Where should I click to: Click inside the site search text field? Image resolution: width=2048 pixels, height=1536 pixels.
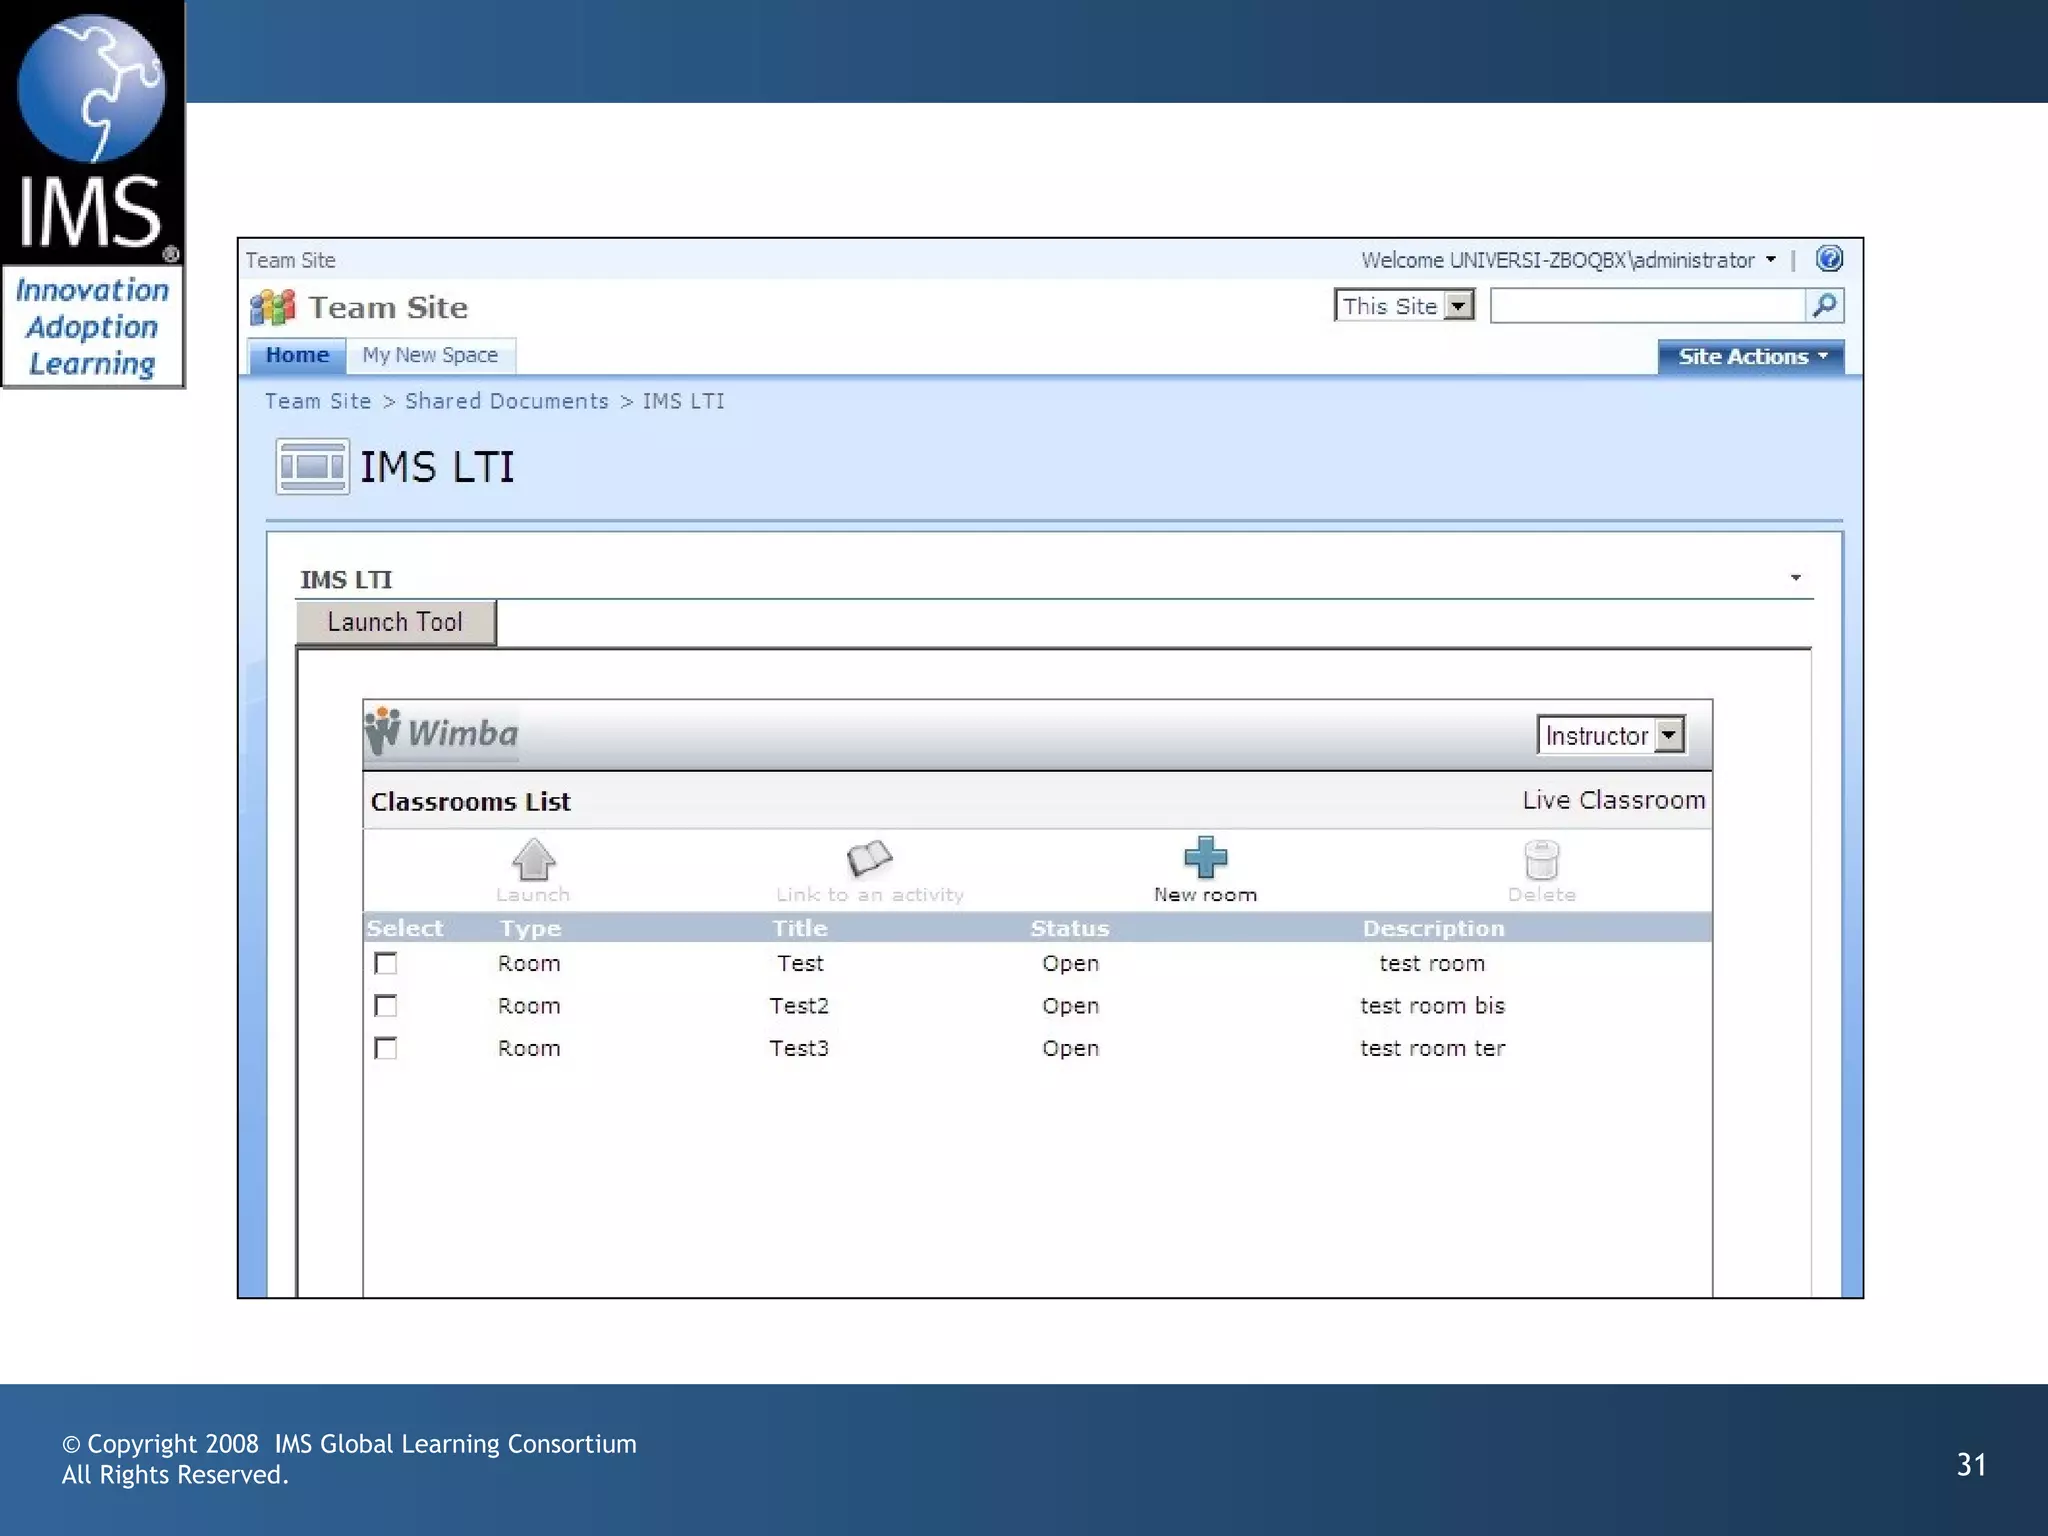1647,305
